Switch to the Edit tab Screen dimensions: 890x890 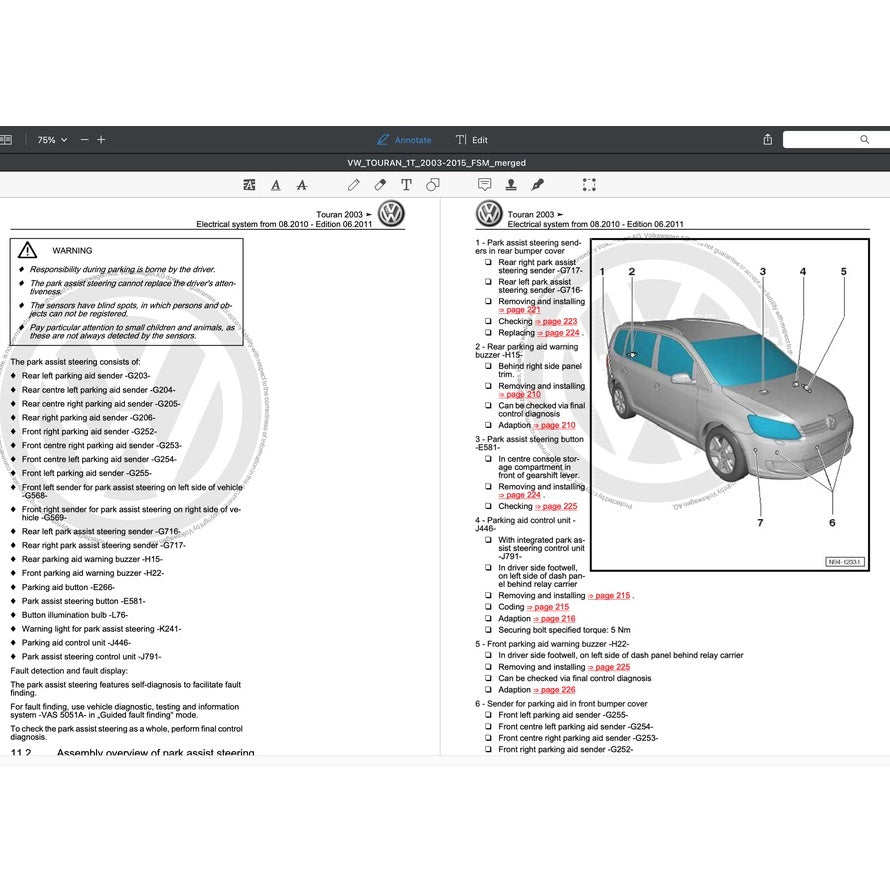pyautogui.click(x=472, y=140)
